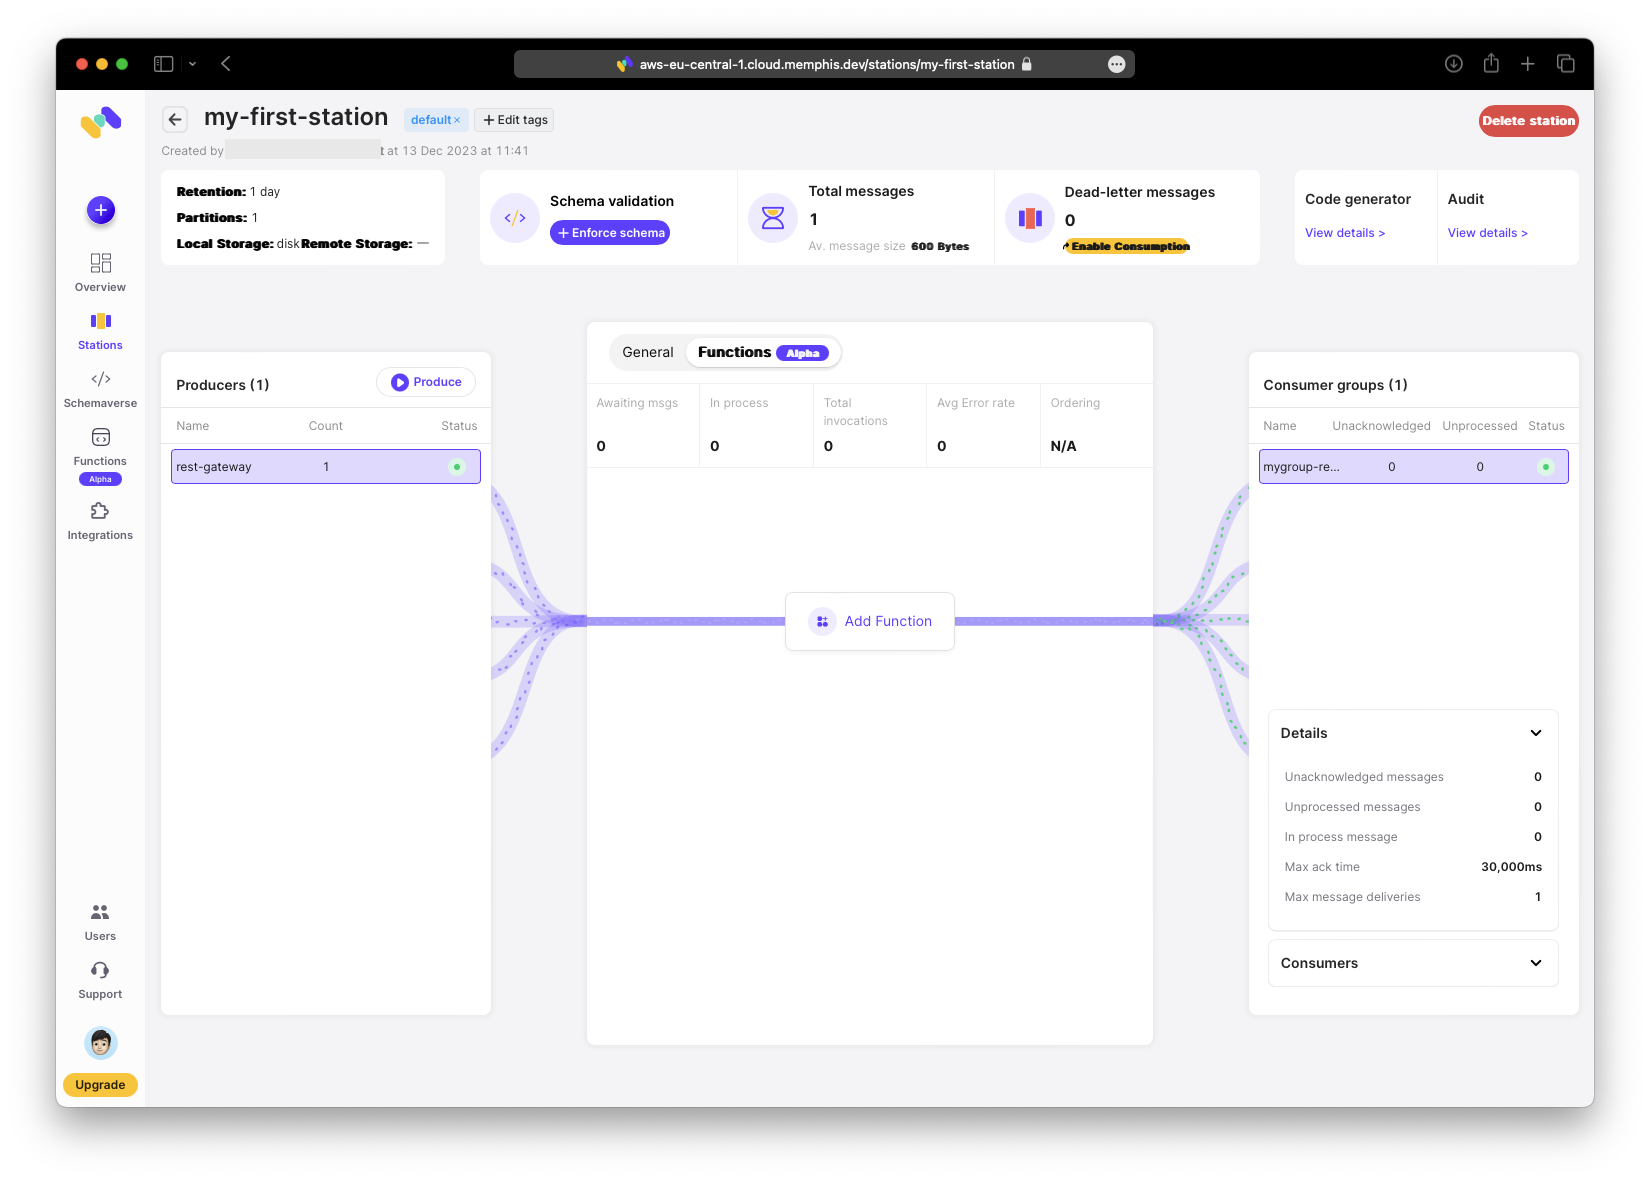Collapse the Details section
This screenshot has width=1650, height=1181.
[x=1535, y=733]
